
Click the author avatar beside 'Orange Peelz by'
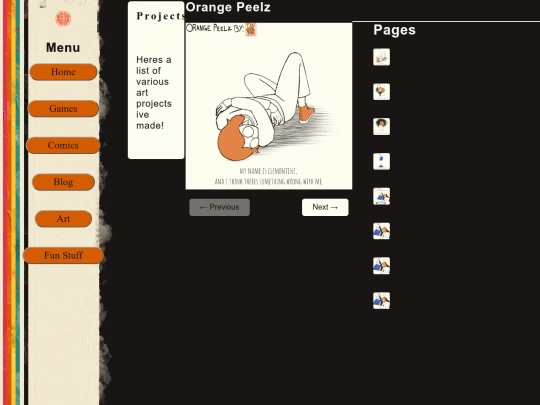pos(251,30)
